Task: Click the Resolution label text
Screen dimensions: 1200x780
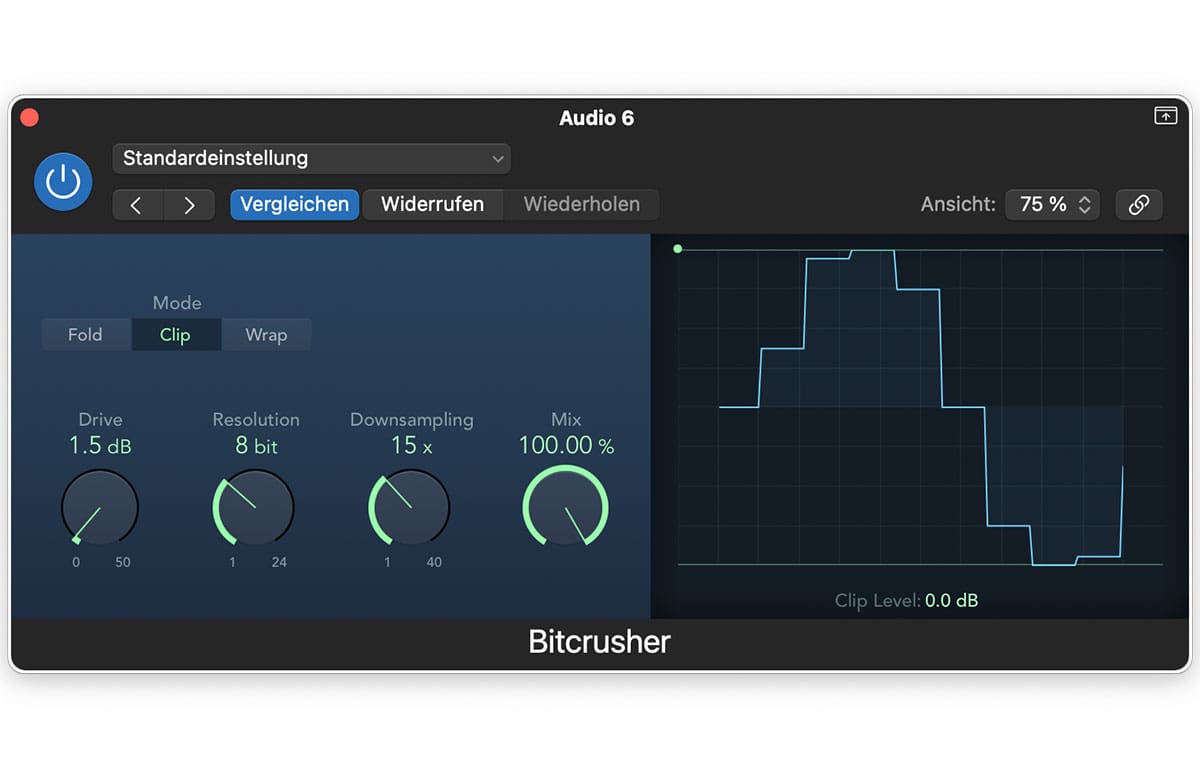Action: [x=256, y=420]
